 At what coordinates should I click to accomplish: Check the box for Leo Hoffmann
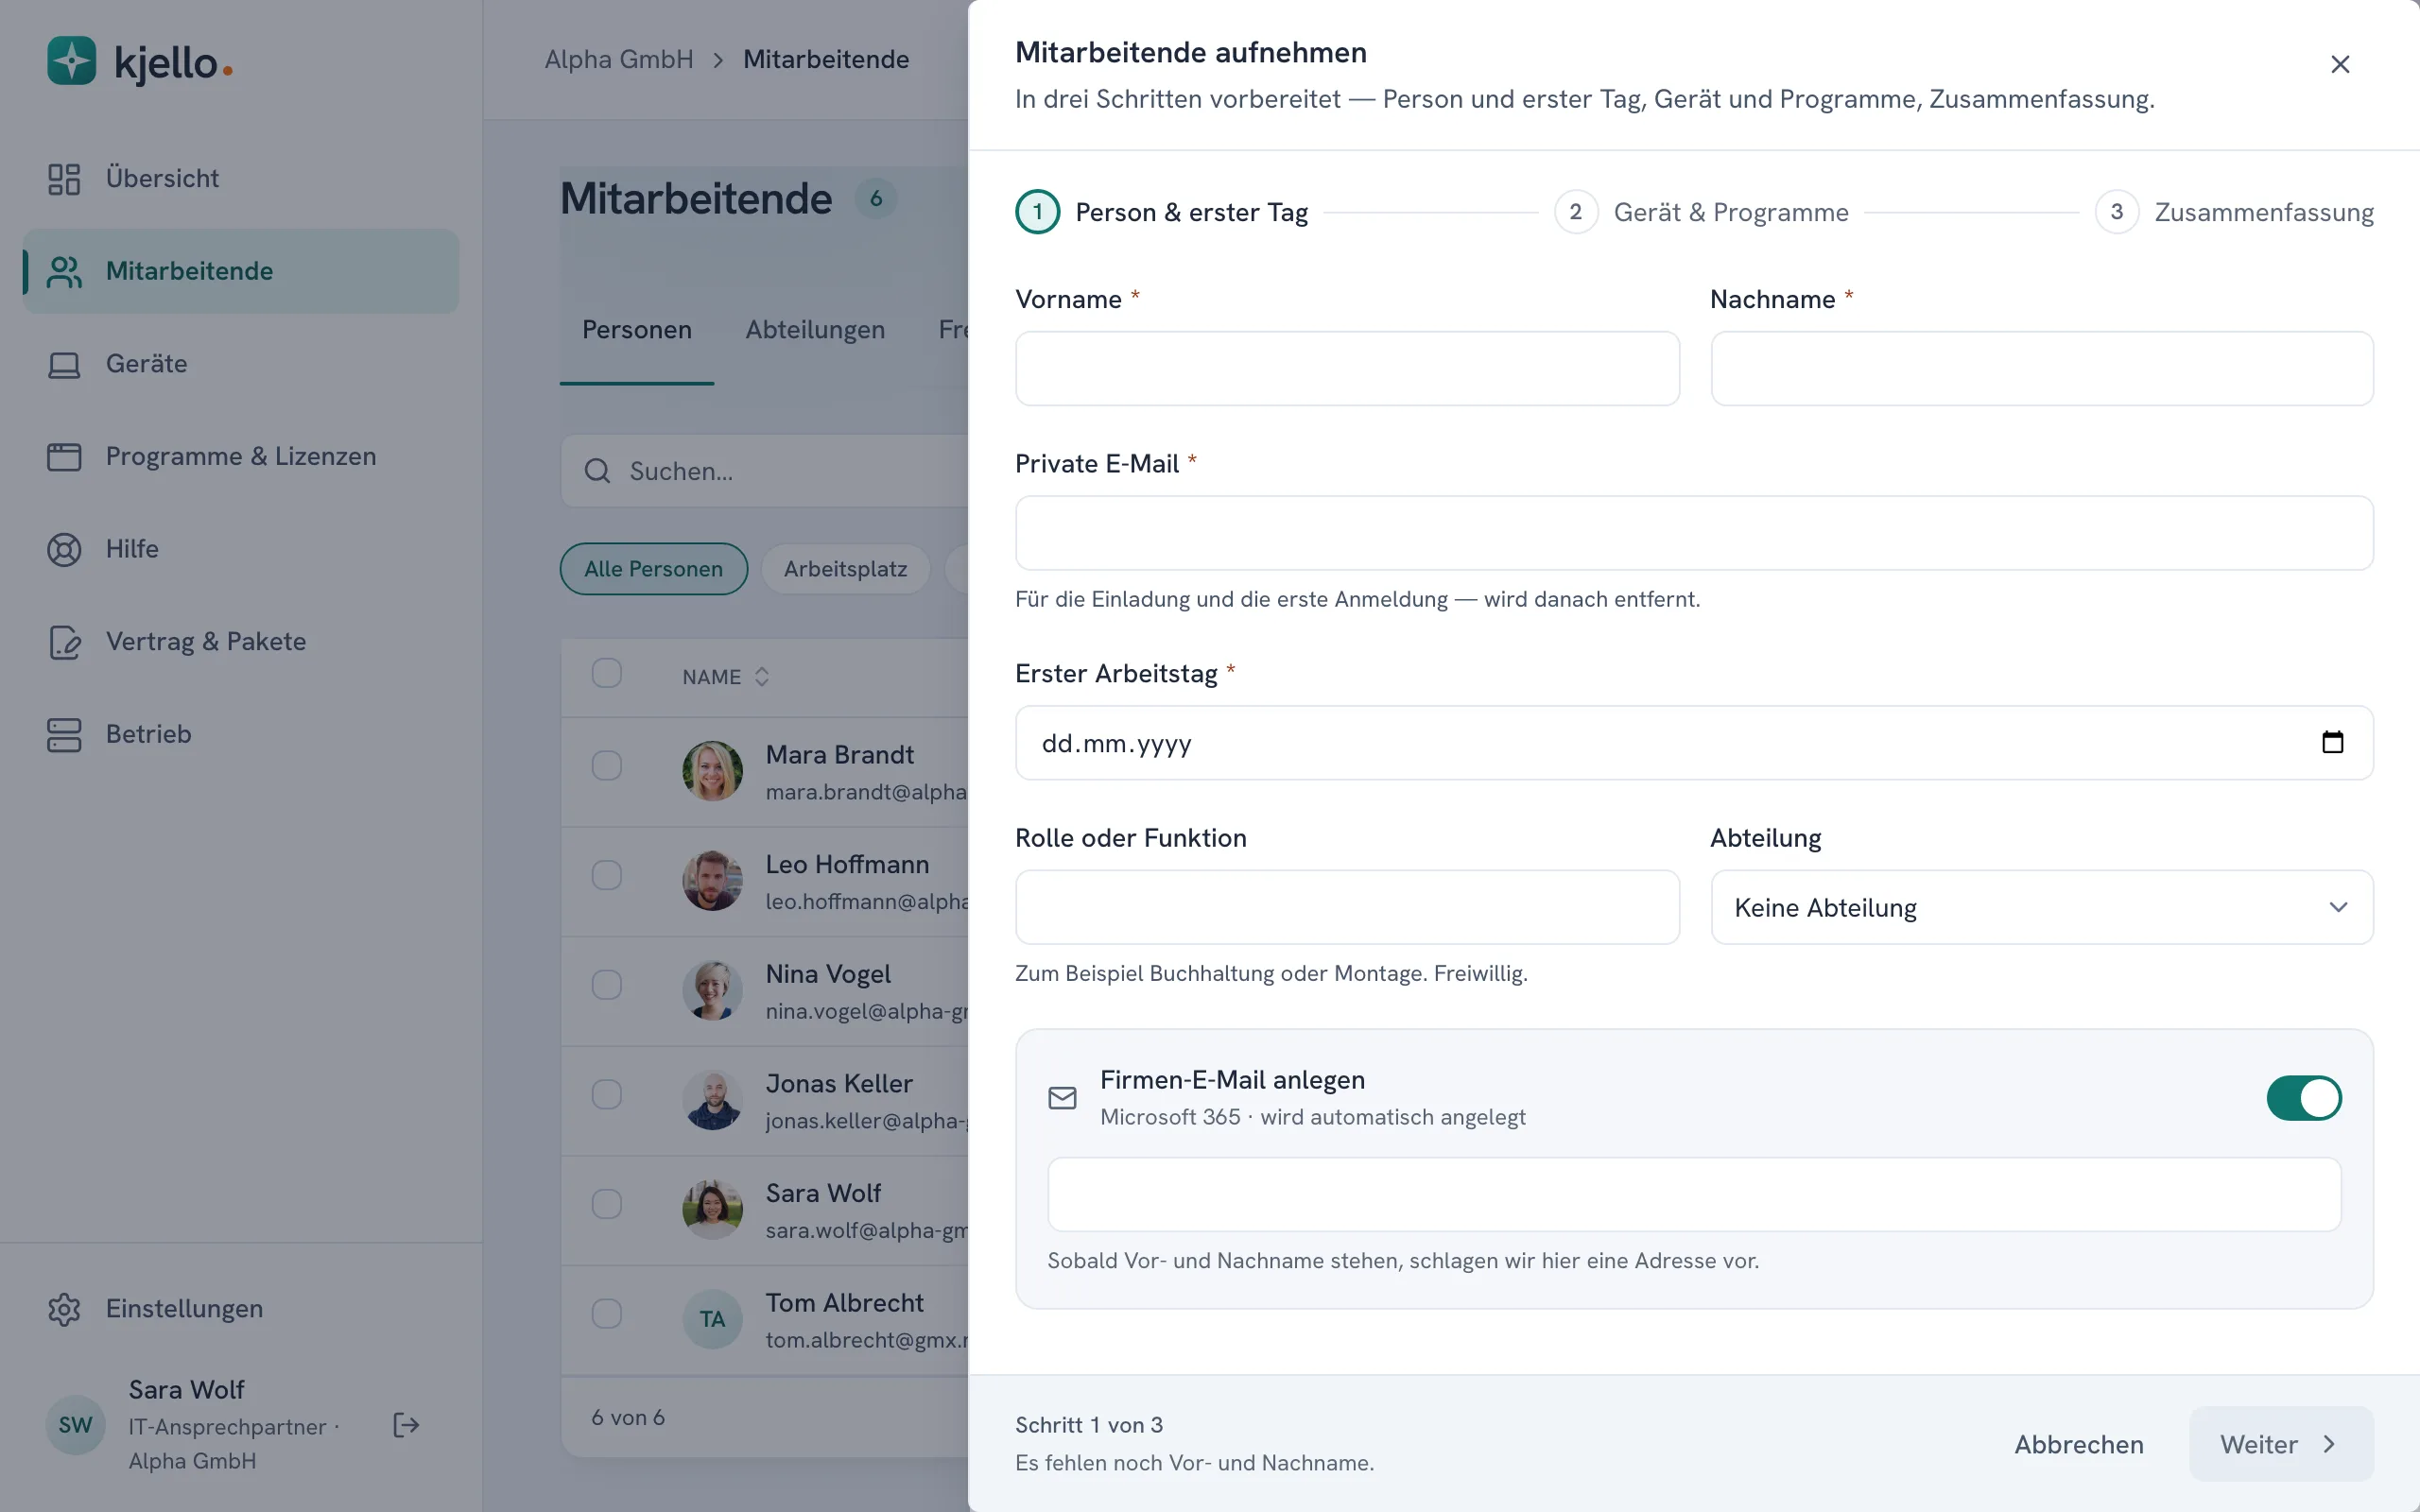tap(607, 875)
